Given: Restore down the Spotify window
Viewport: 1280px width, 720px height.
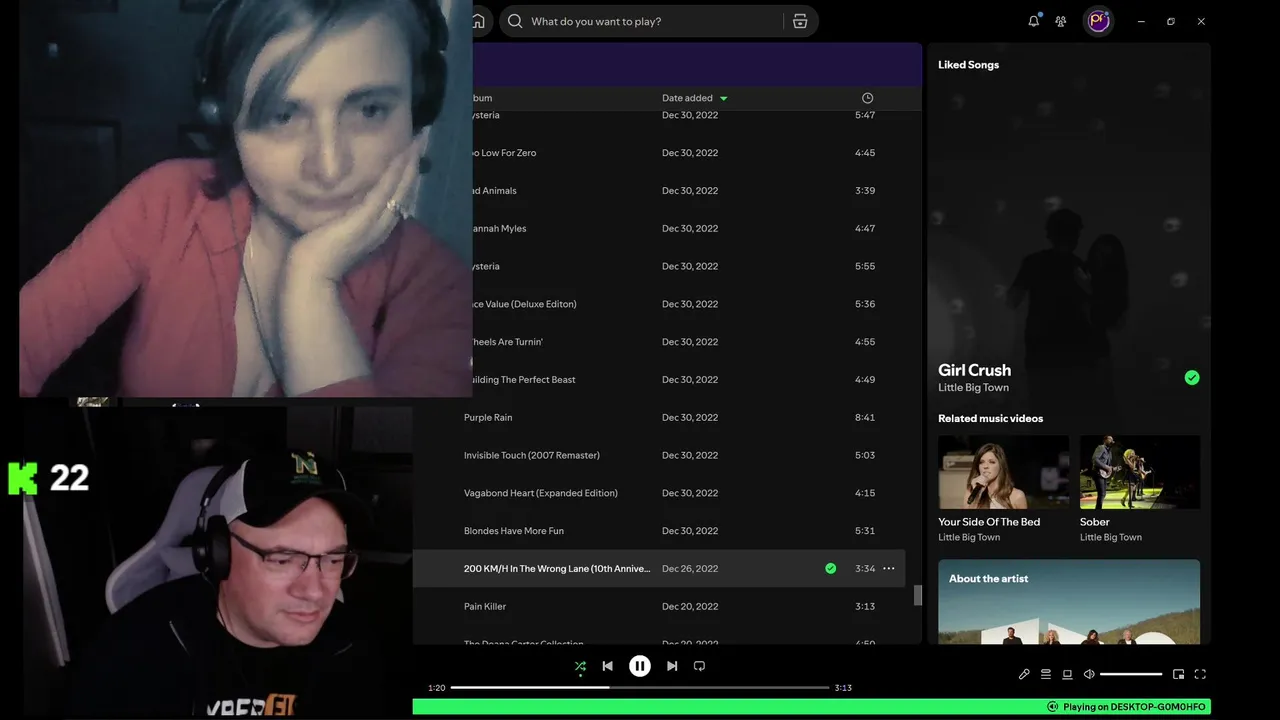Looking at the screenshot, I should tap(1171, 21).
